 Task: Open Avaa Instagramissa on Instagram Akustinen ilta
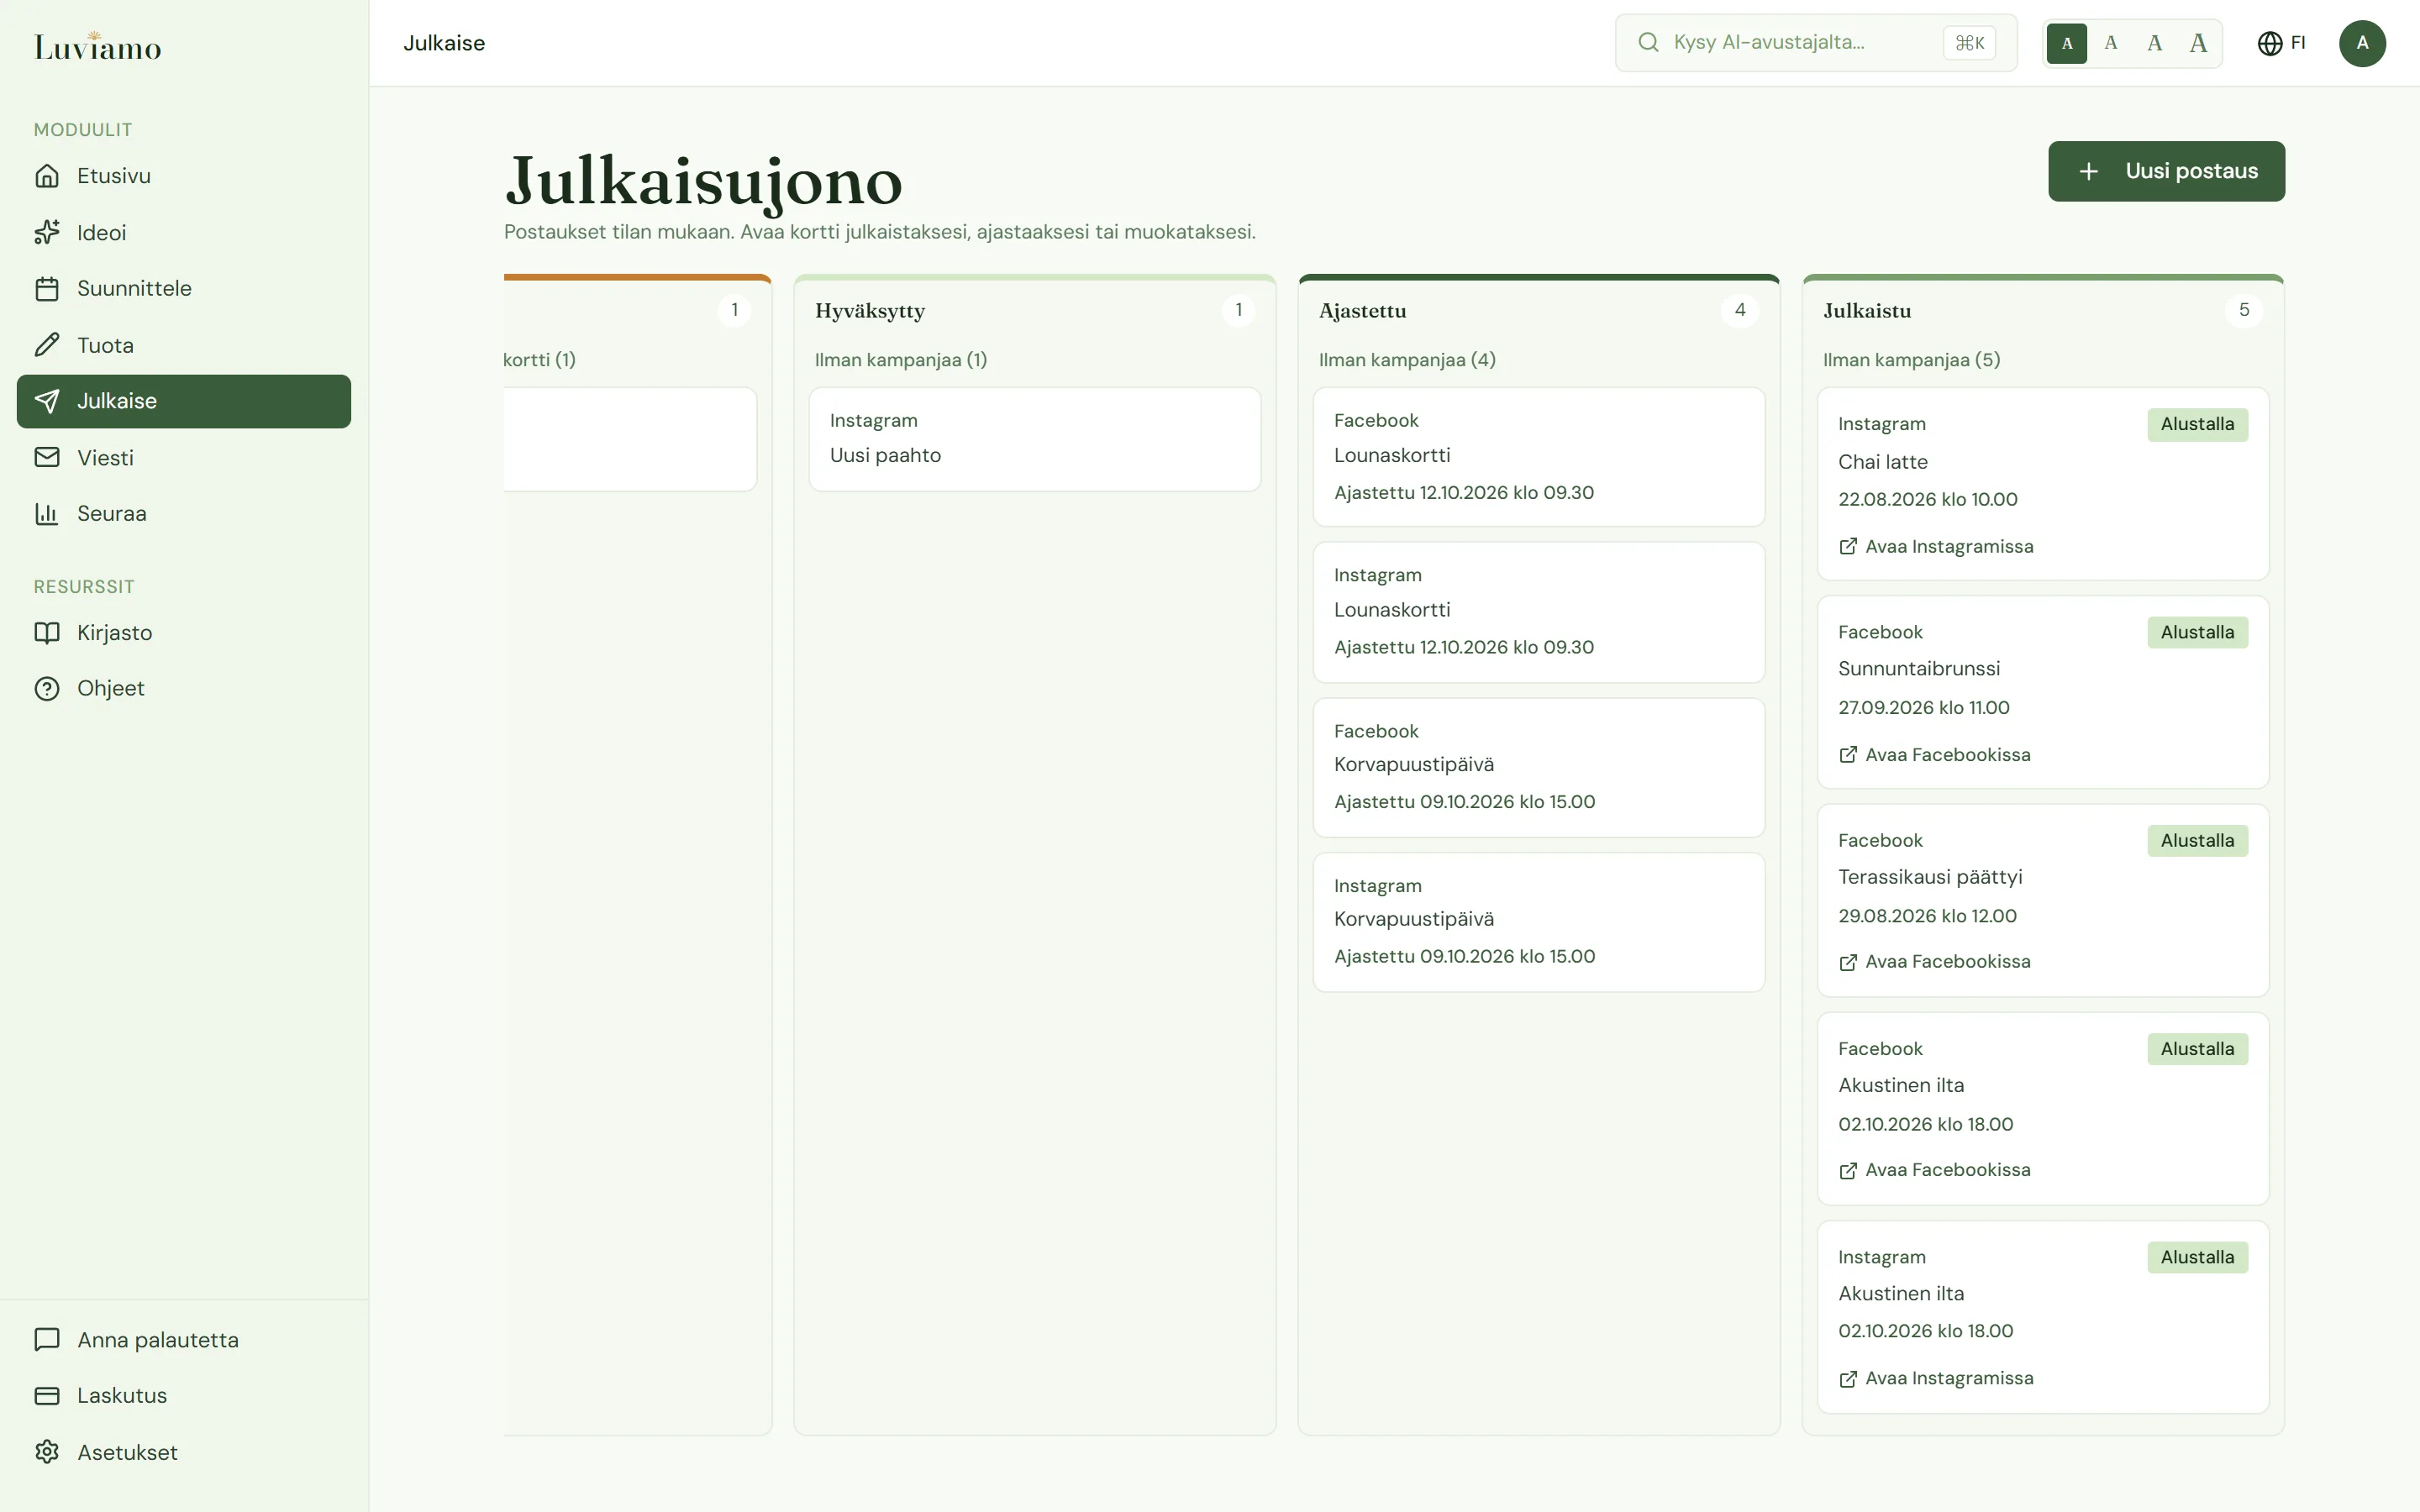pos(1935,1378)
